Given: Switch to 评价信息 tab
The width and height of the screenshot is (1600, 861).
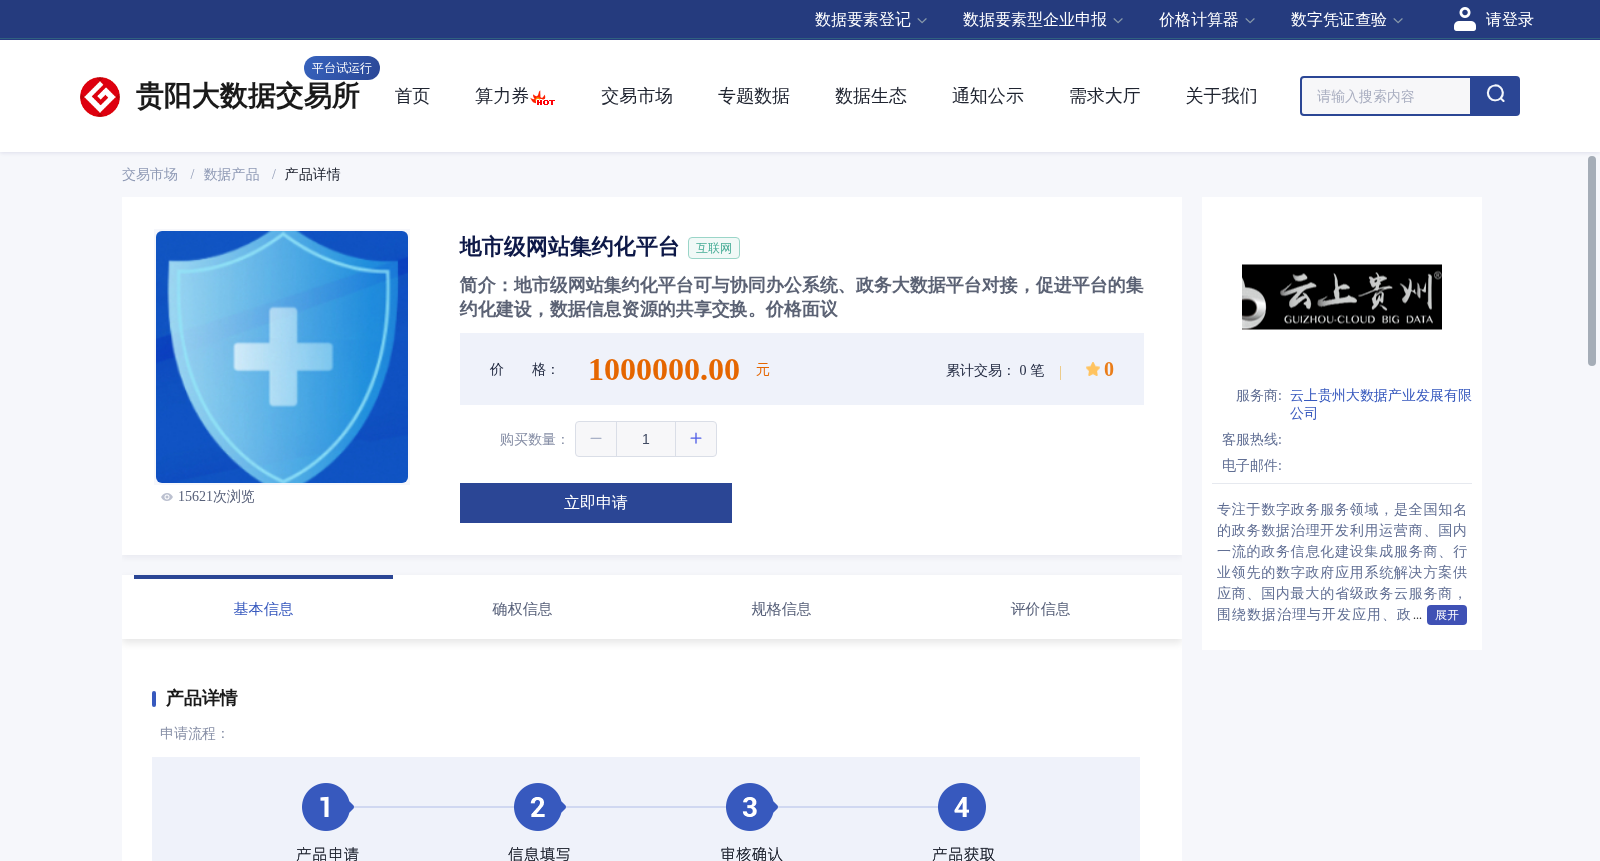Looking at the screenshot, I should tap(1040, 608).
